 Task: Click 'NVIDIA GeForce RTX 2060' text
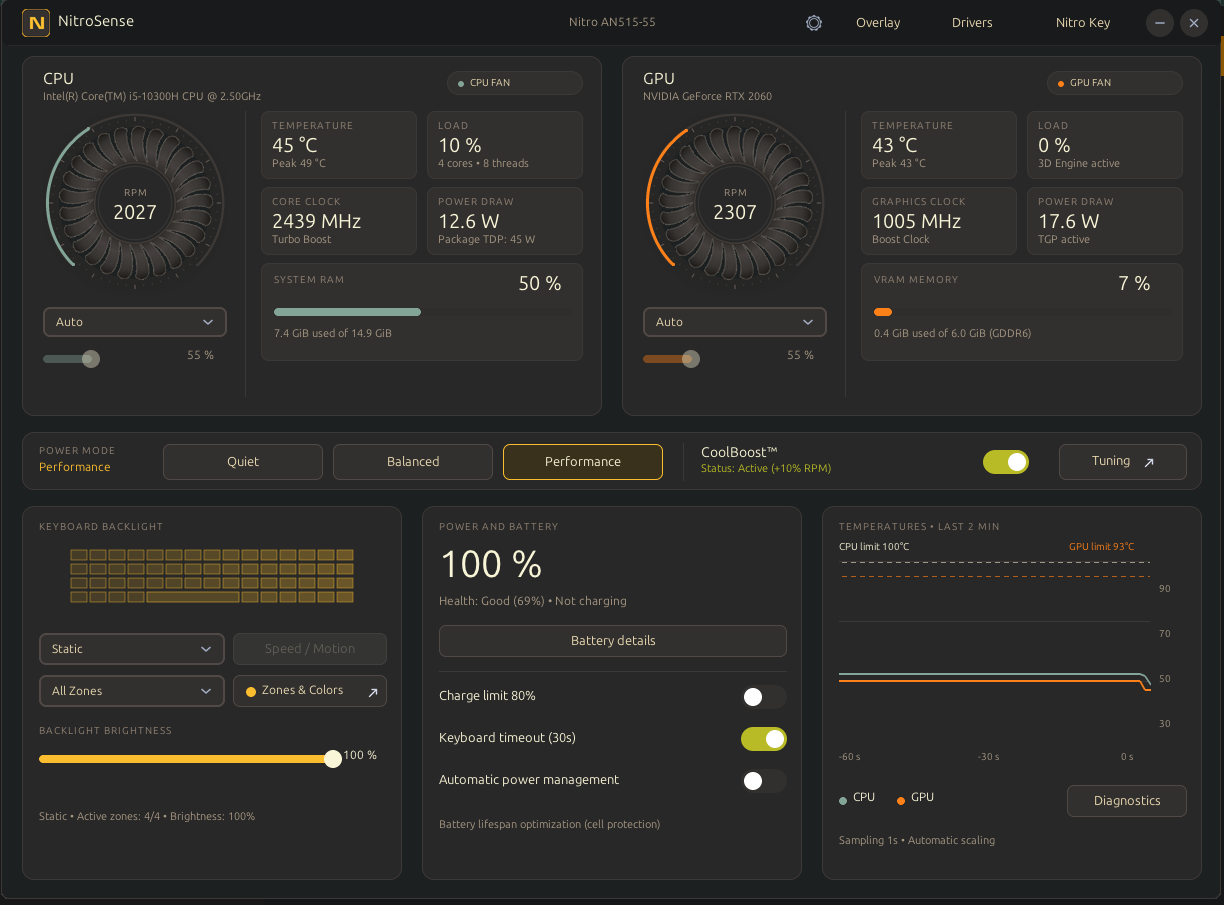pyautogui.click(x=708, y=97)
